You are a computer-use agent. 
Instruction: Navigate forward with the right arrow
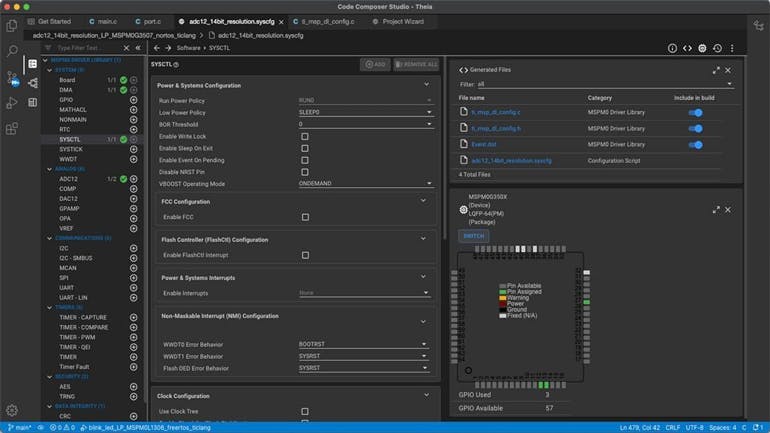pos(168,48)
